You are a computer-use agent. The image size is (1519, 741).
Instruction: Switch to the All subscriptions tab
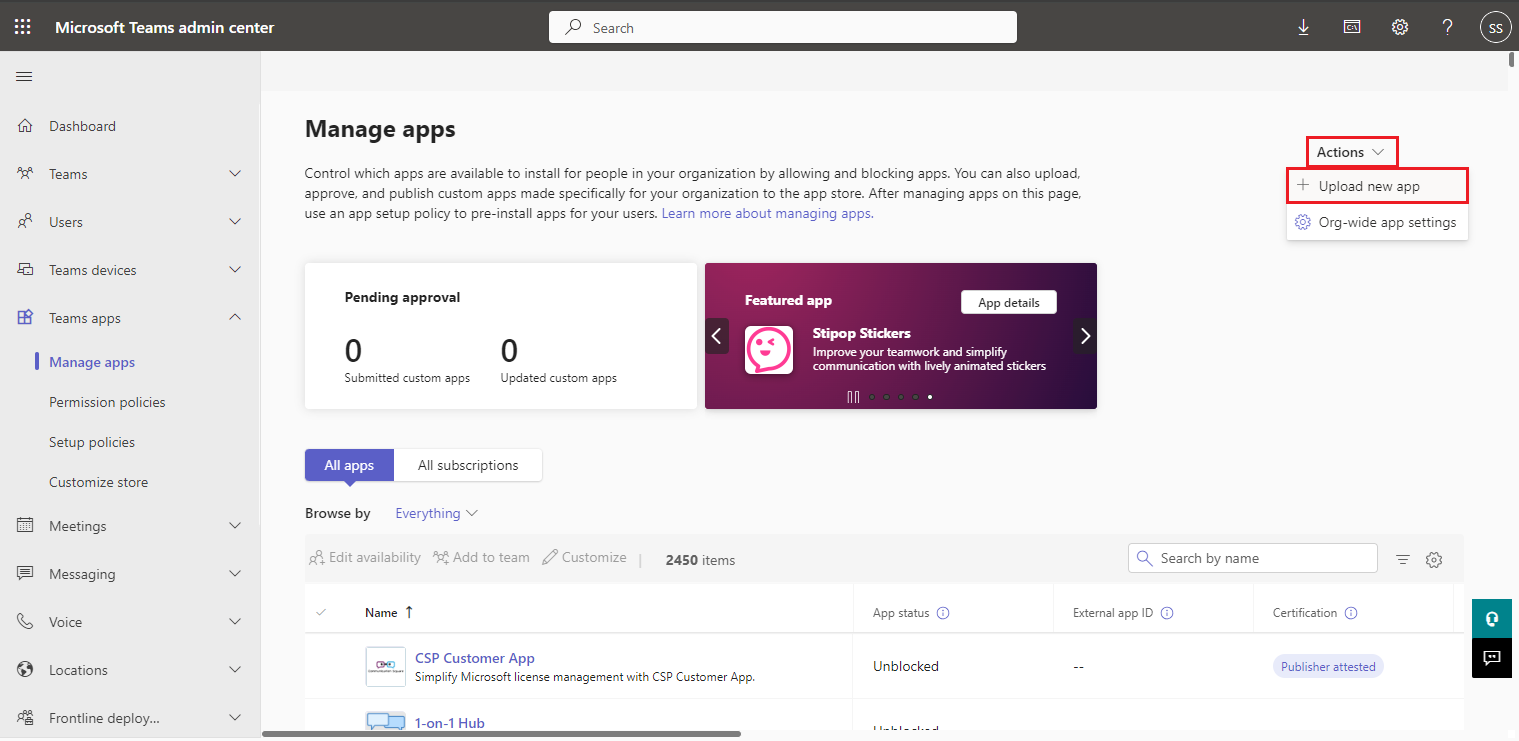coord(468,465)
